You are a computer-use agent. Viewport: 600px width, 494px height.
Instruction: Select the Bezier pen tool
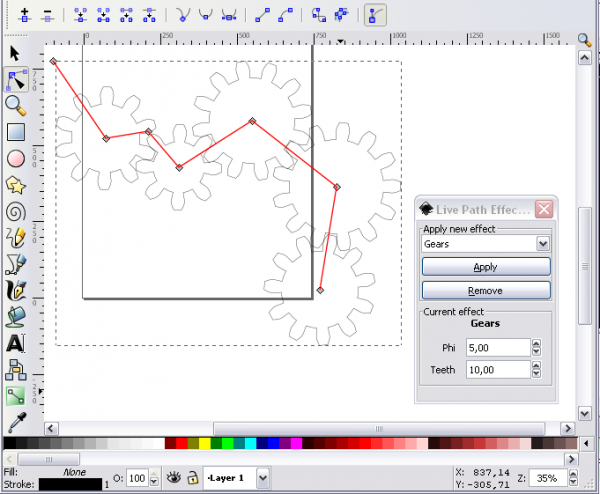point(16,264)
